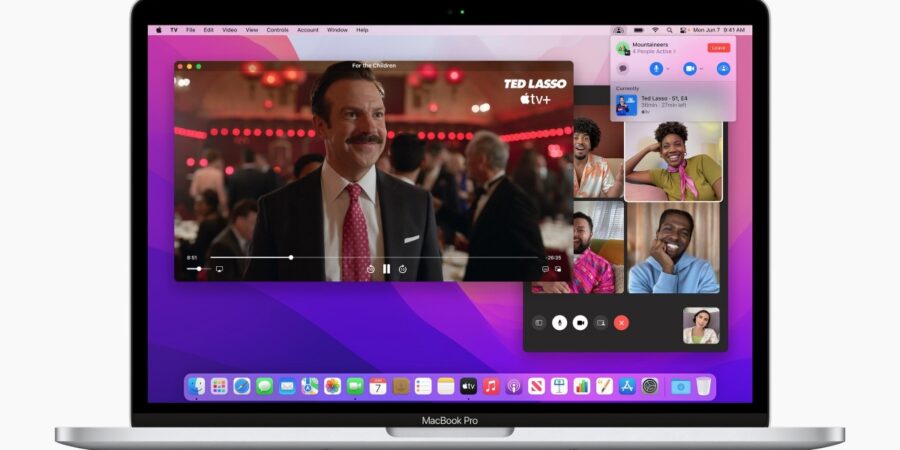Open Finder from the Dock
The height and width of the screenshot is (450, 900).
pyautogui.click(x=197, y=386)
